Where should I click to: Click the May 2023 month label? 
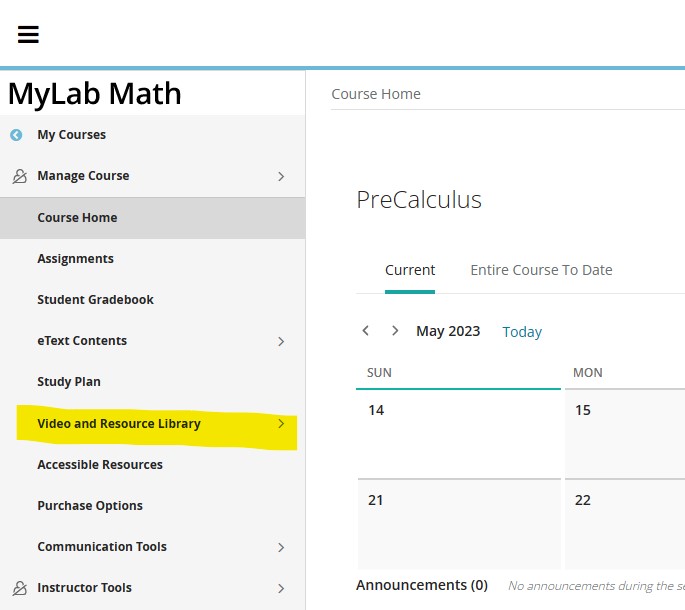pyautogui.click(x=448, y=331)
